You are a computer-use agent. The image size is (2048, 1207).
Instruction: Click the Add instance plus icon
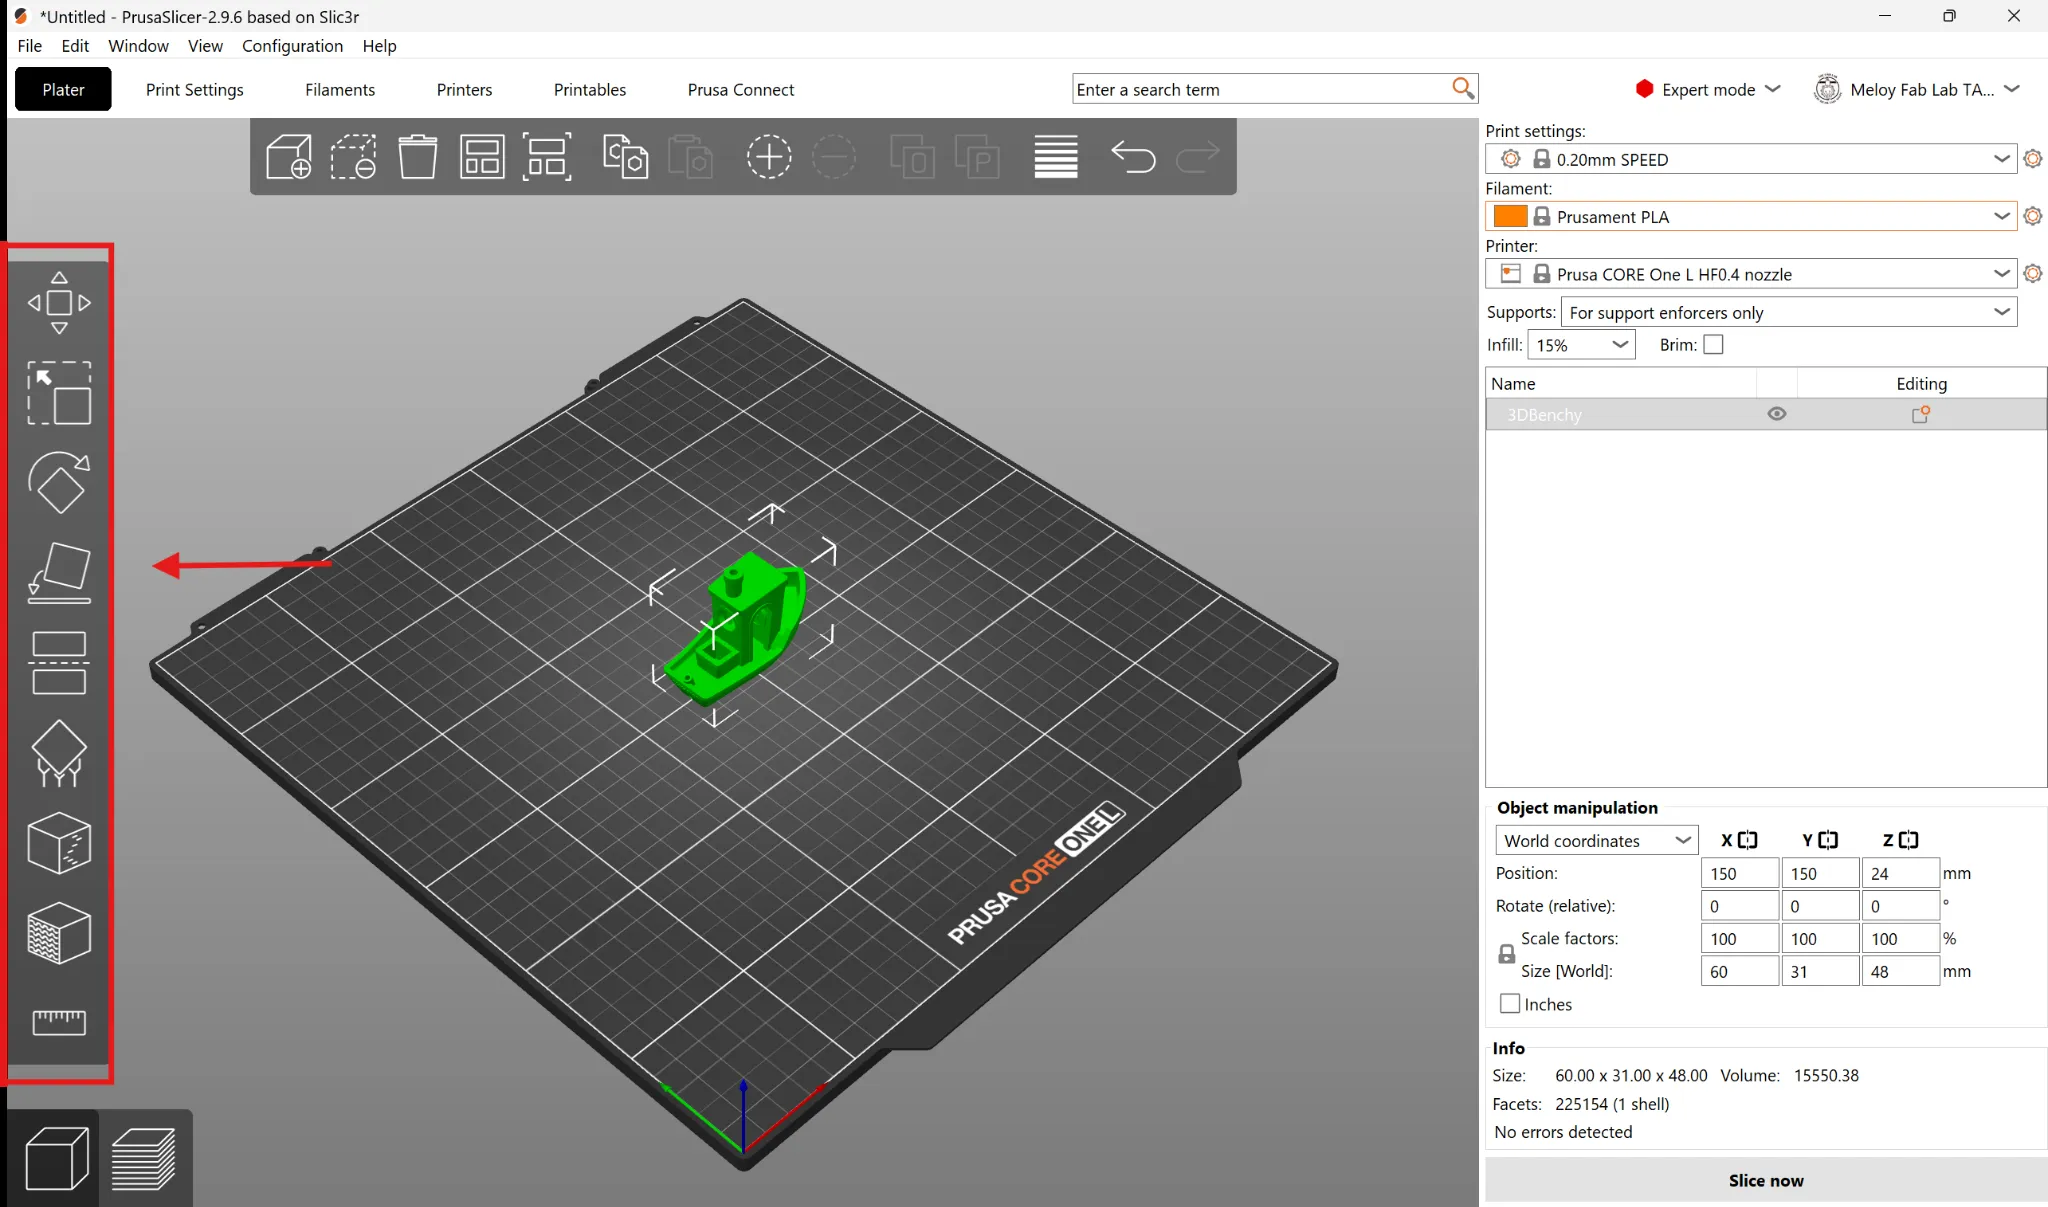768,157
